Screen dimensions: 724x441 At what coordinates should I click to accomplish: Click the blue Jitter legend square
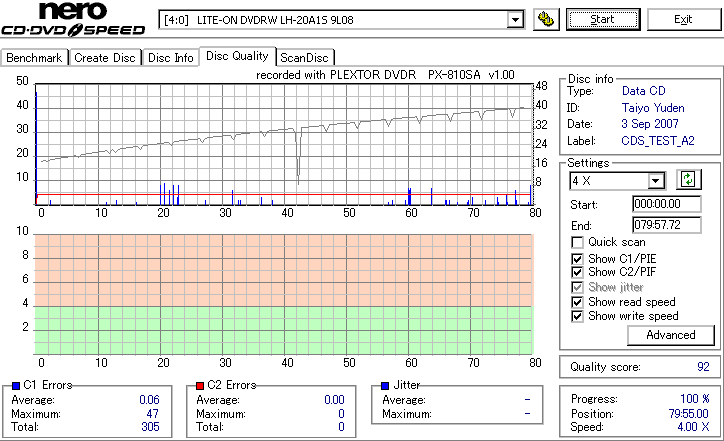pos(385,385)
